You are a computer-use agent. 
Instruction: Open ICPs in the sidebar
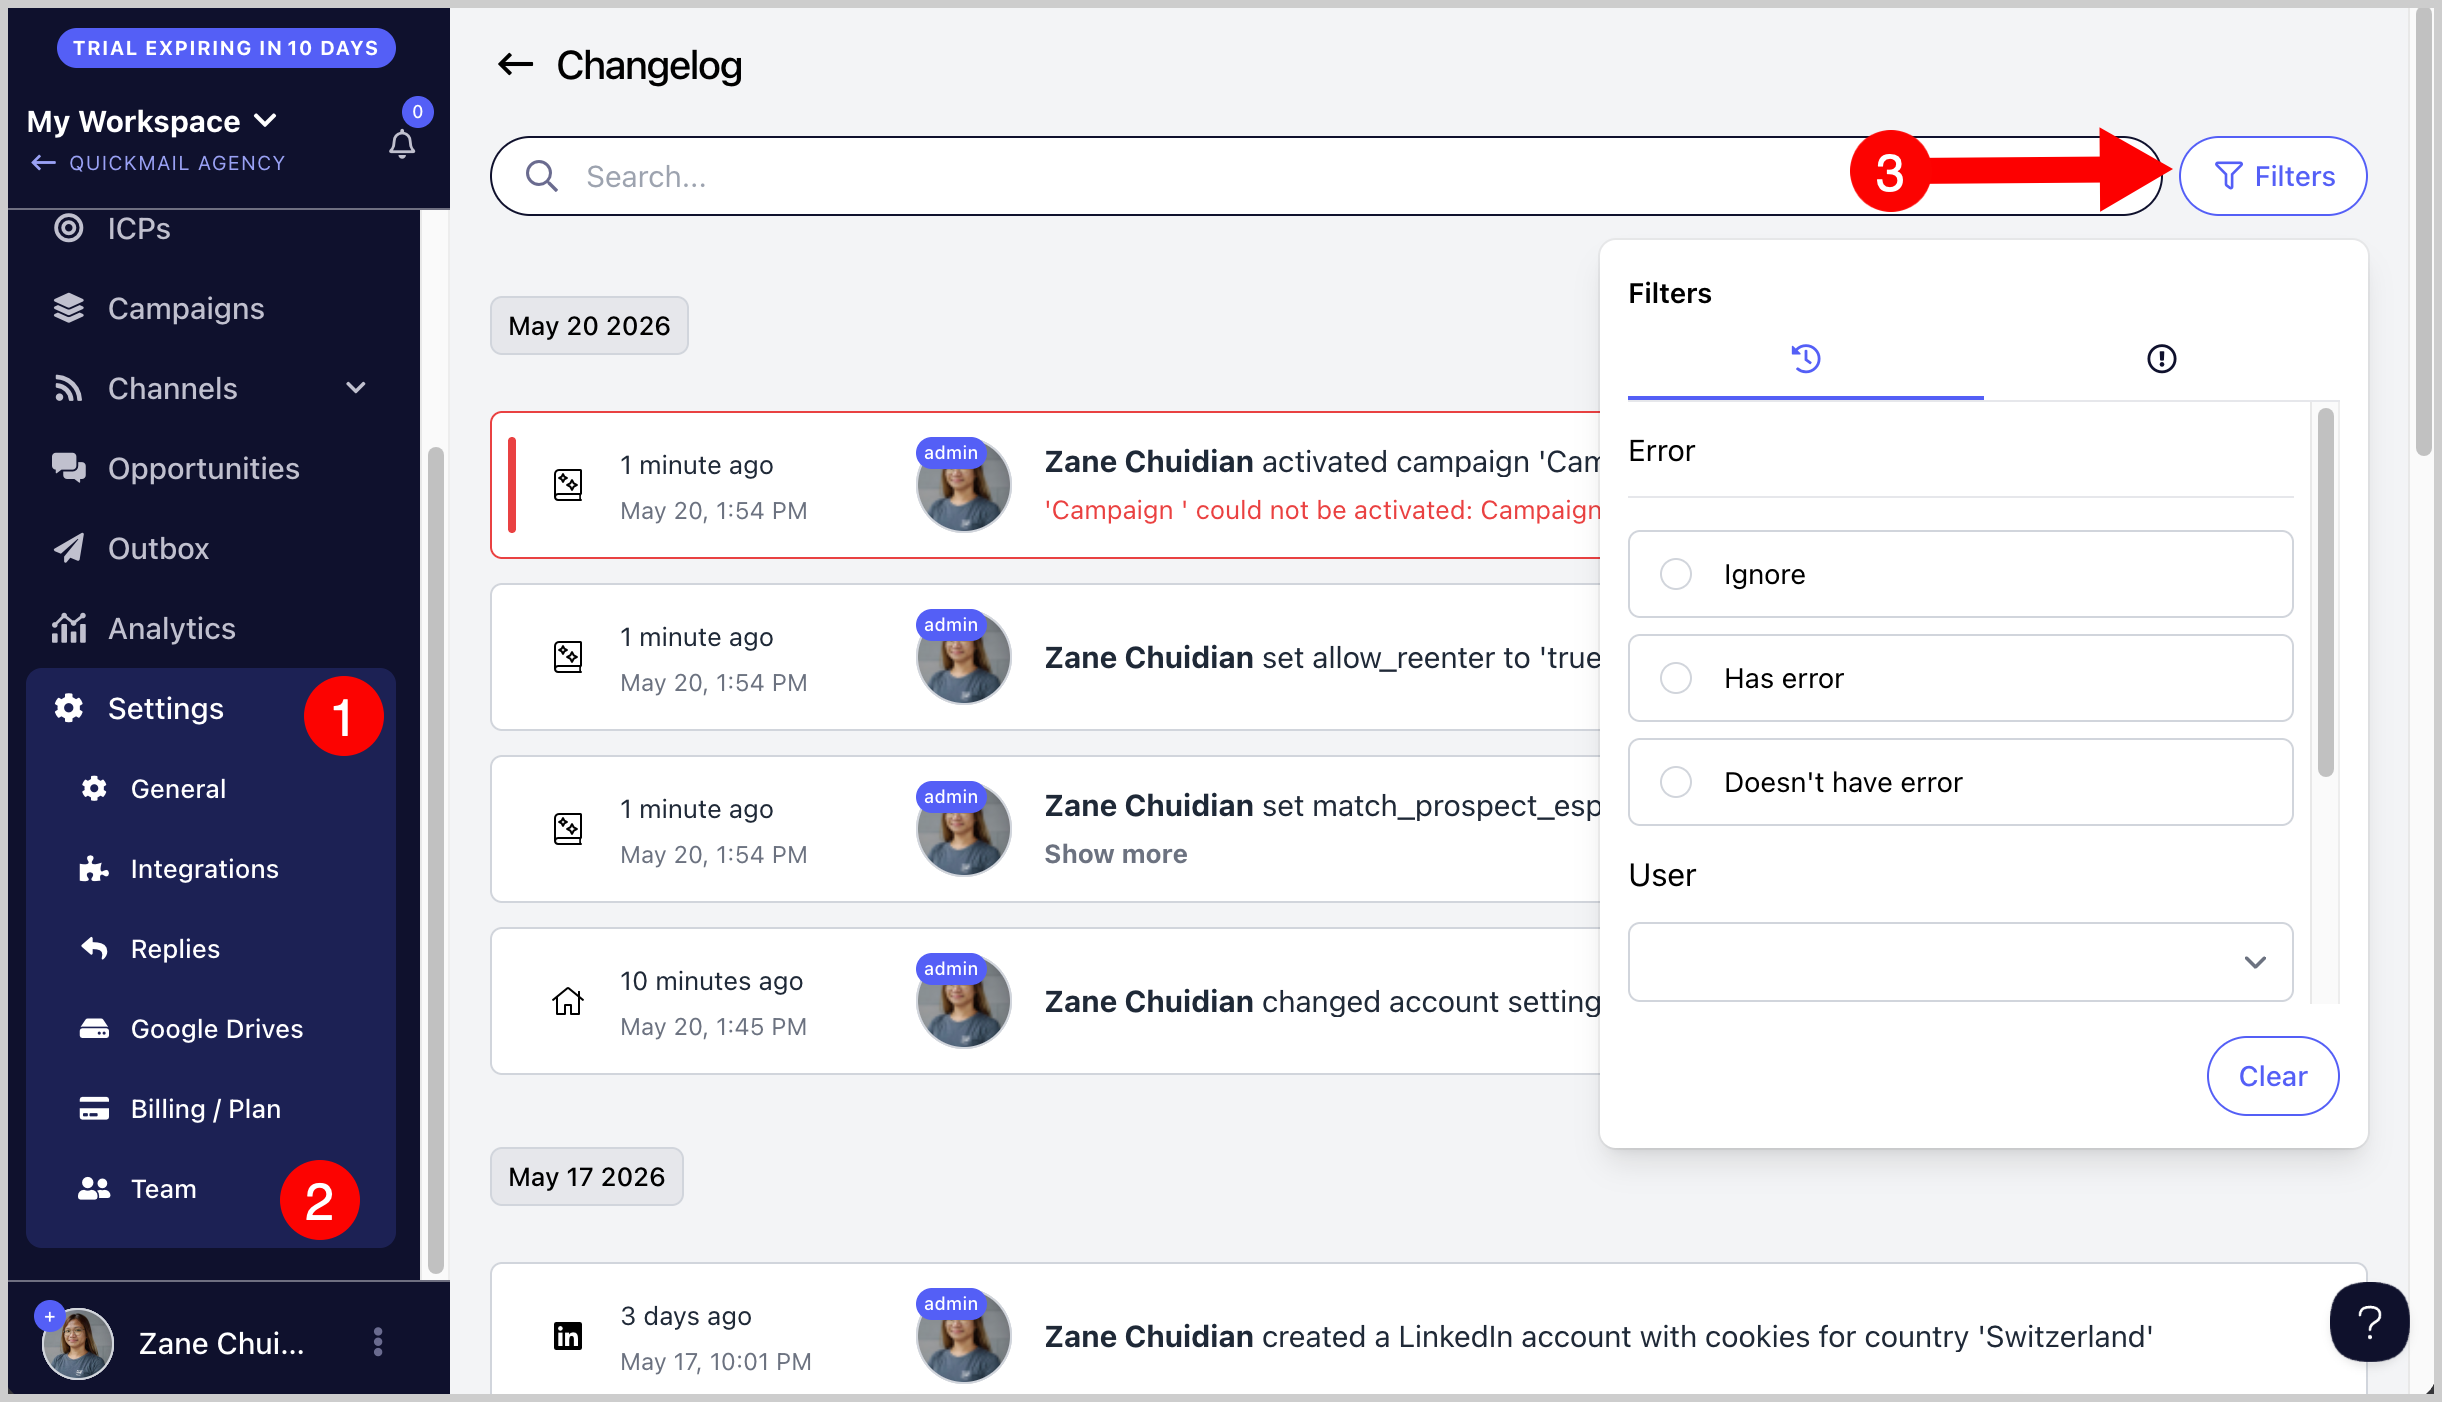(139, 228)
